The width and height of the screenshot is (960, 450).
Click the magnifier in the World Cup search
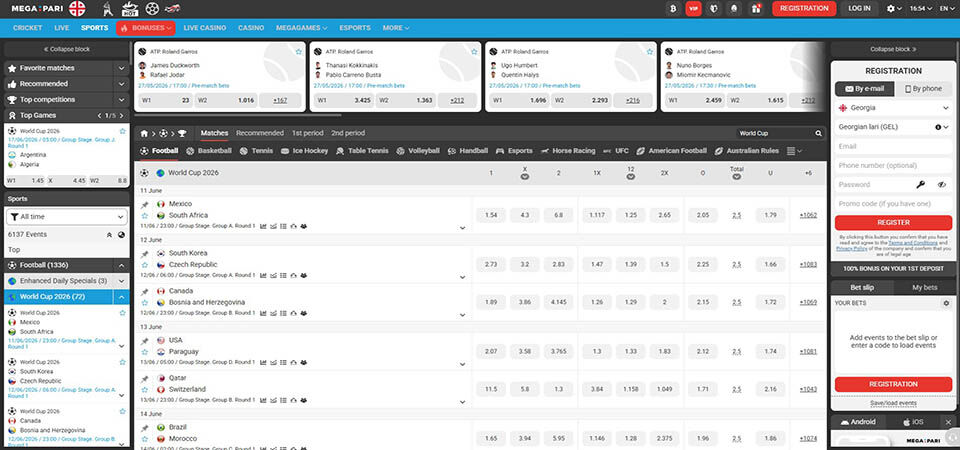[819, 133]
